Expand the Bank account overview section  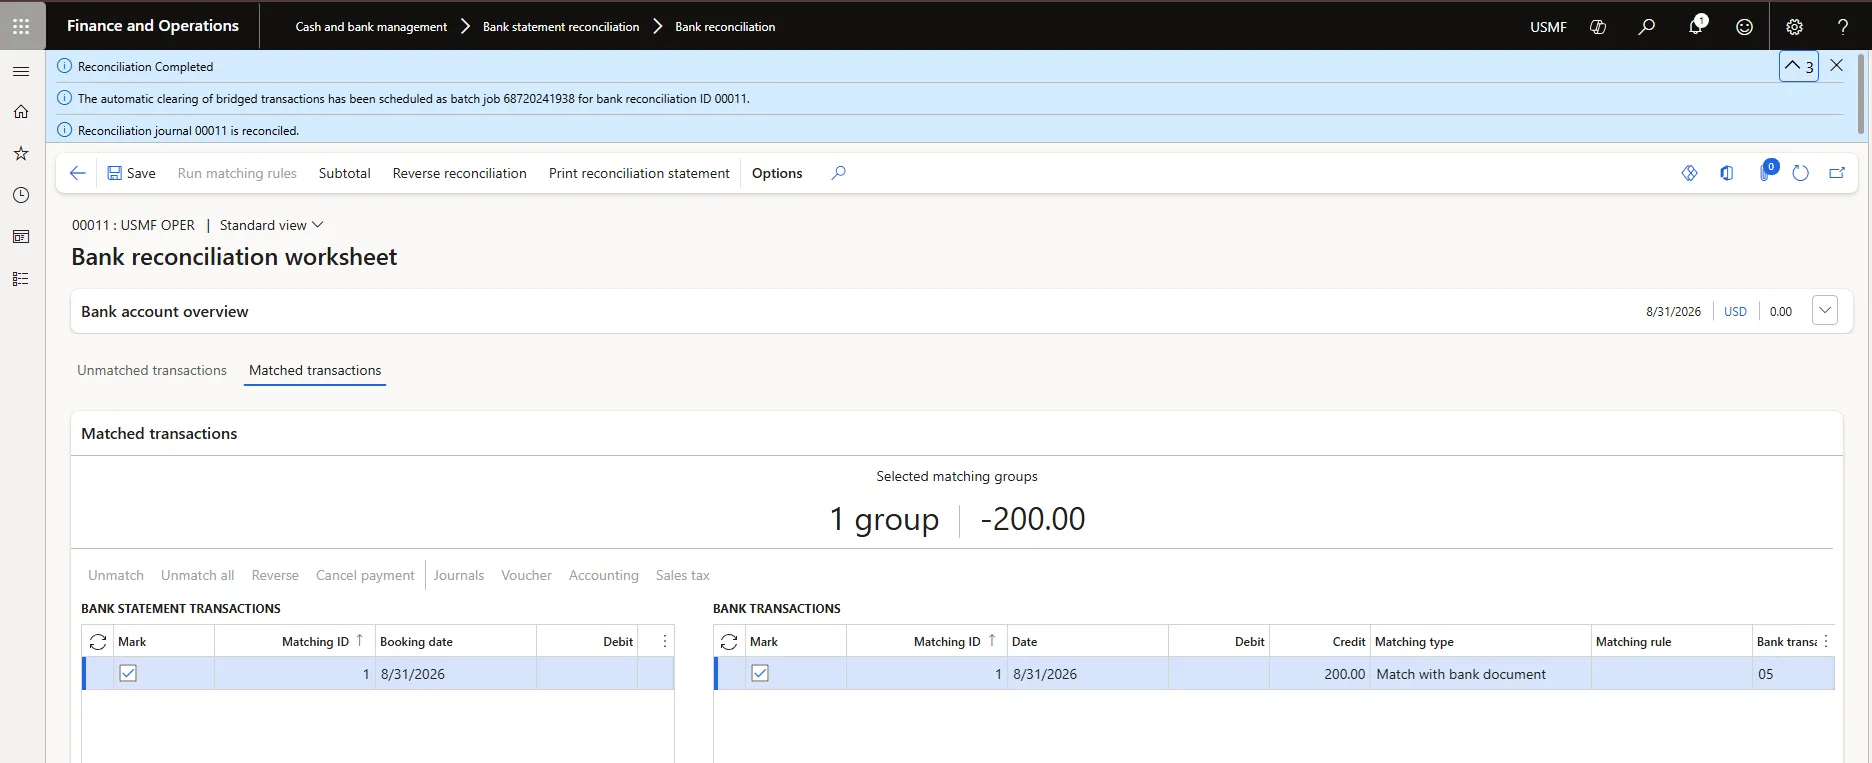[x=1825, y=311]
